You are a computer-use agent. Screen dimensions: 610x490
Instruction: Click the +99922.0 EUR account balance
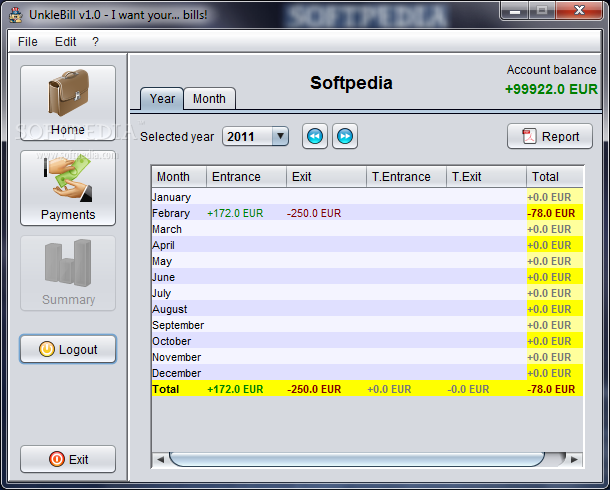[x=551, y=89]
